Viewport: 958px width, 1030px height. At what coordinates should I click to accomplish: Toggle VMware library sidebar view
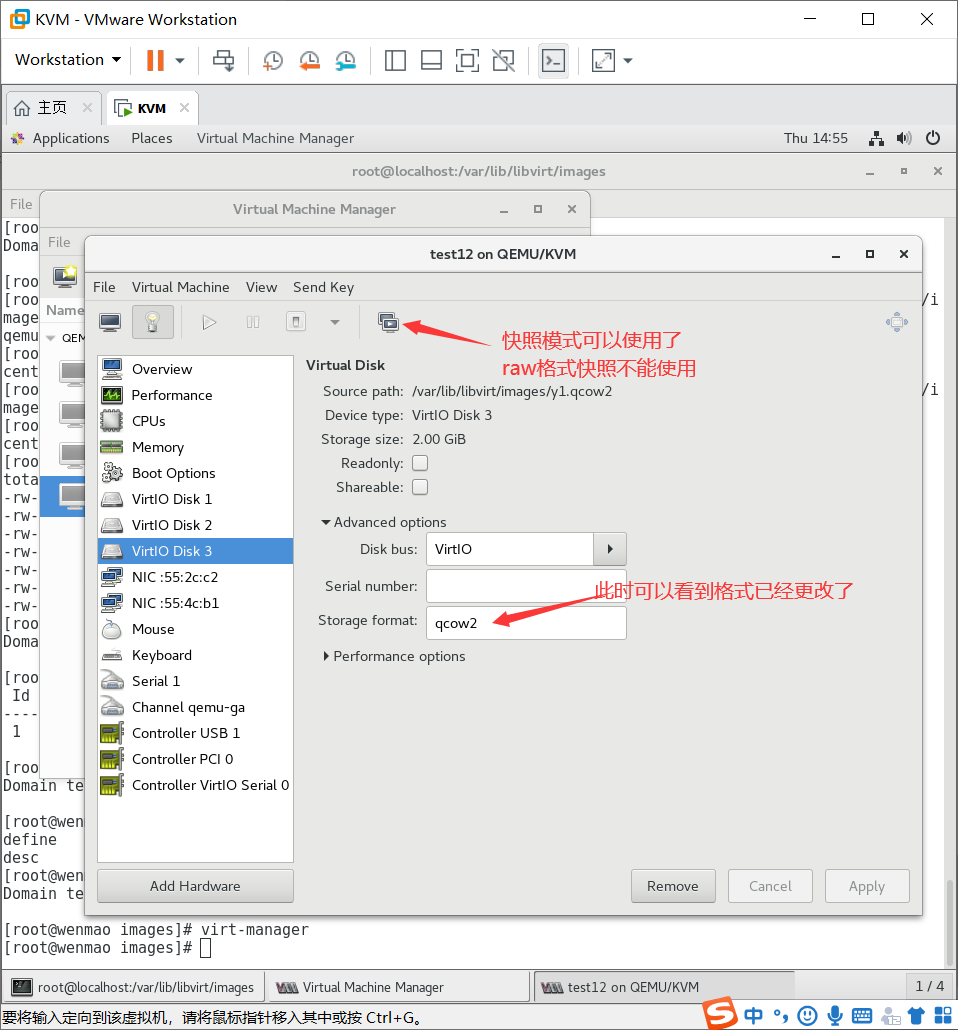[395, 60]
